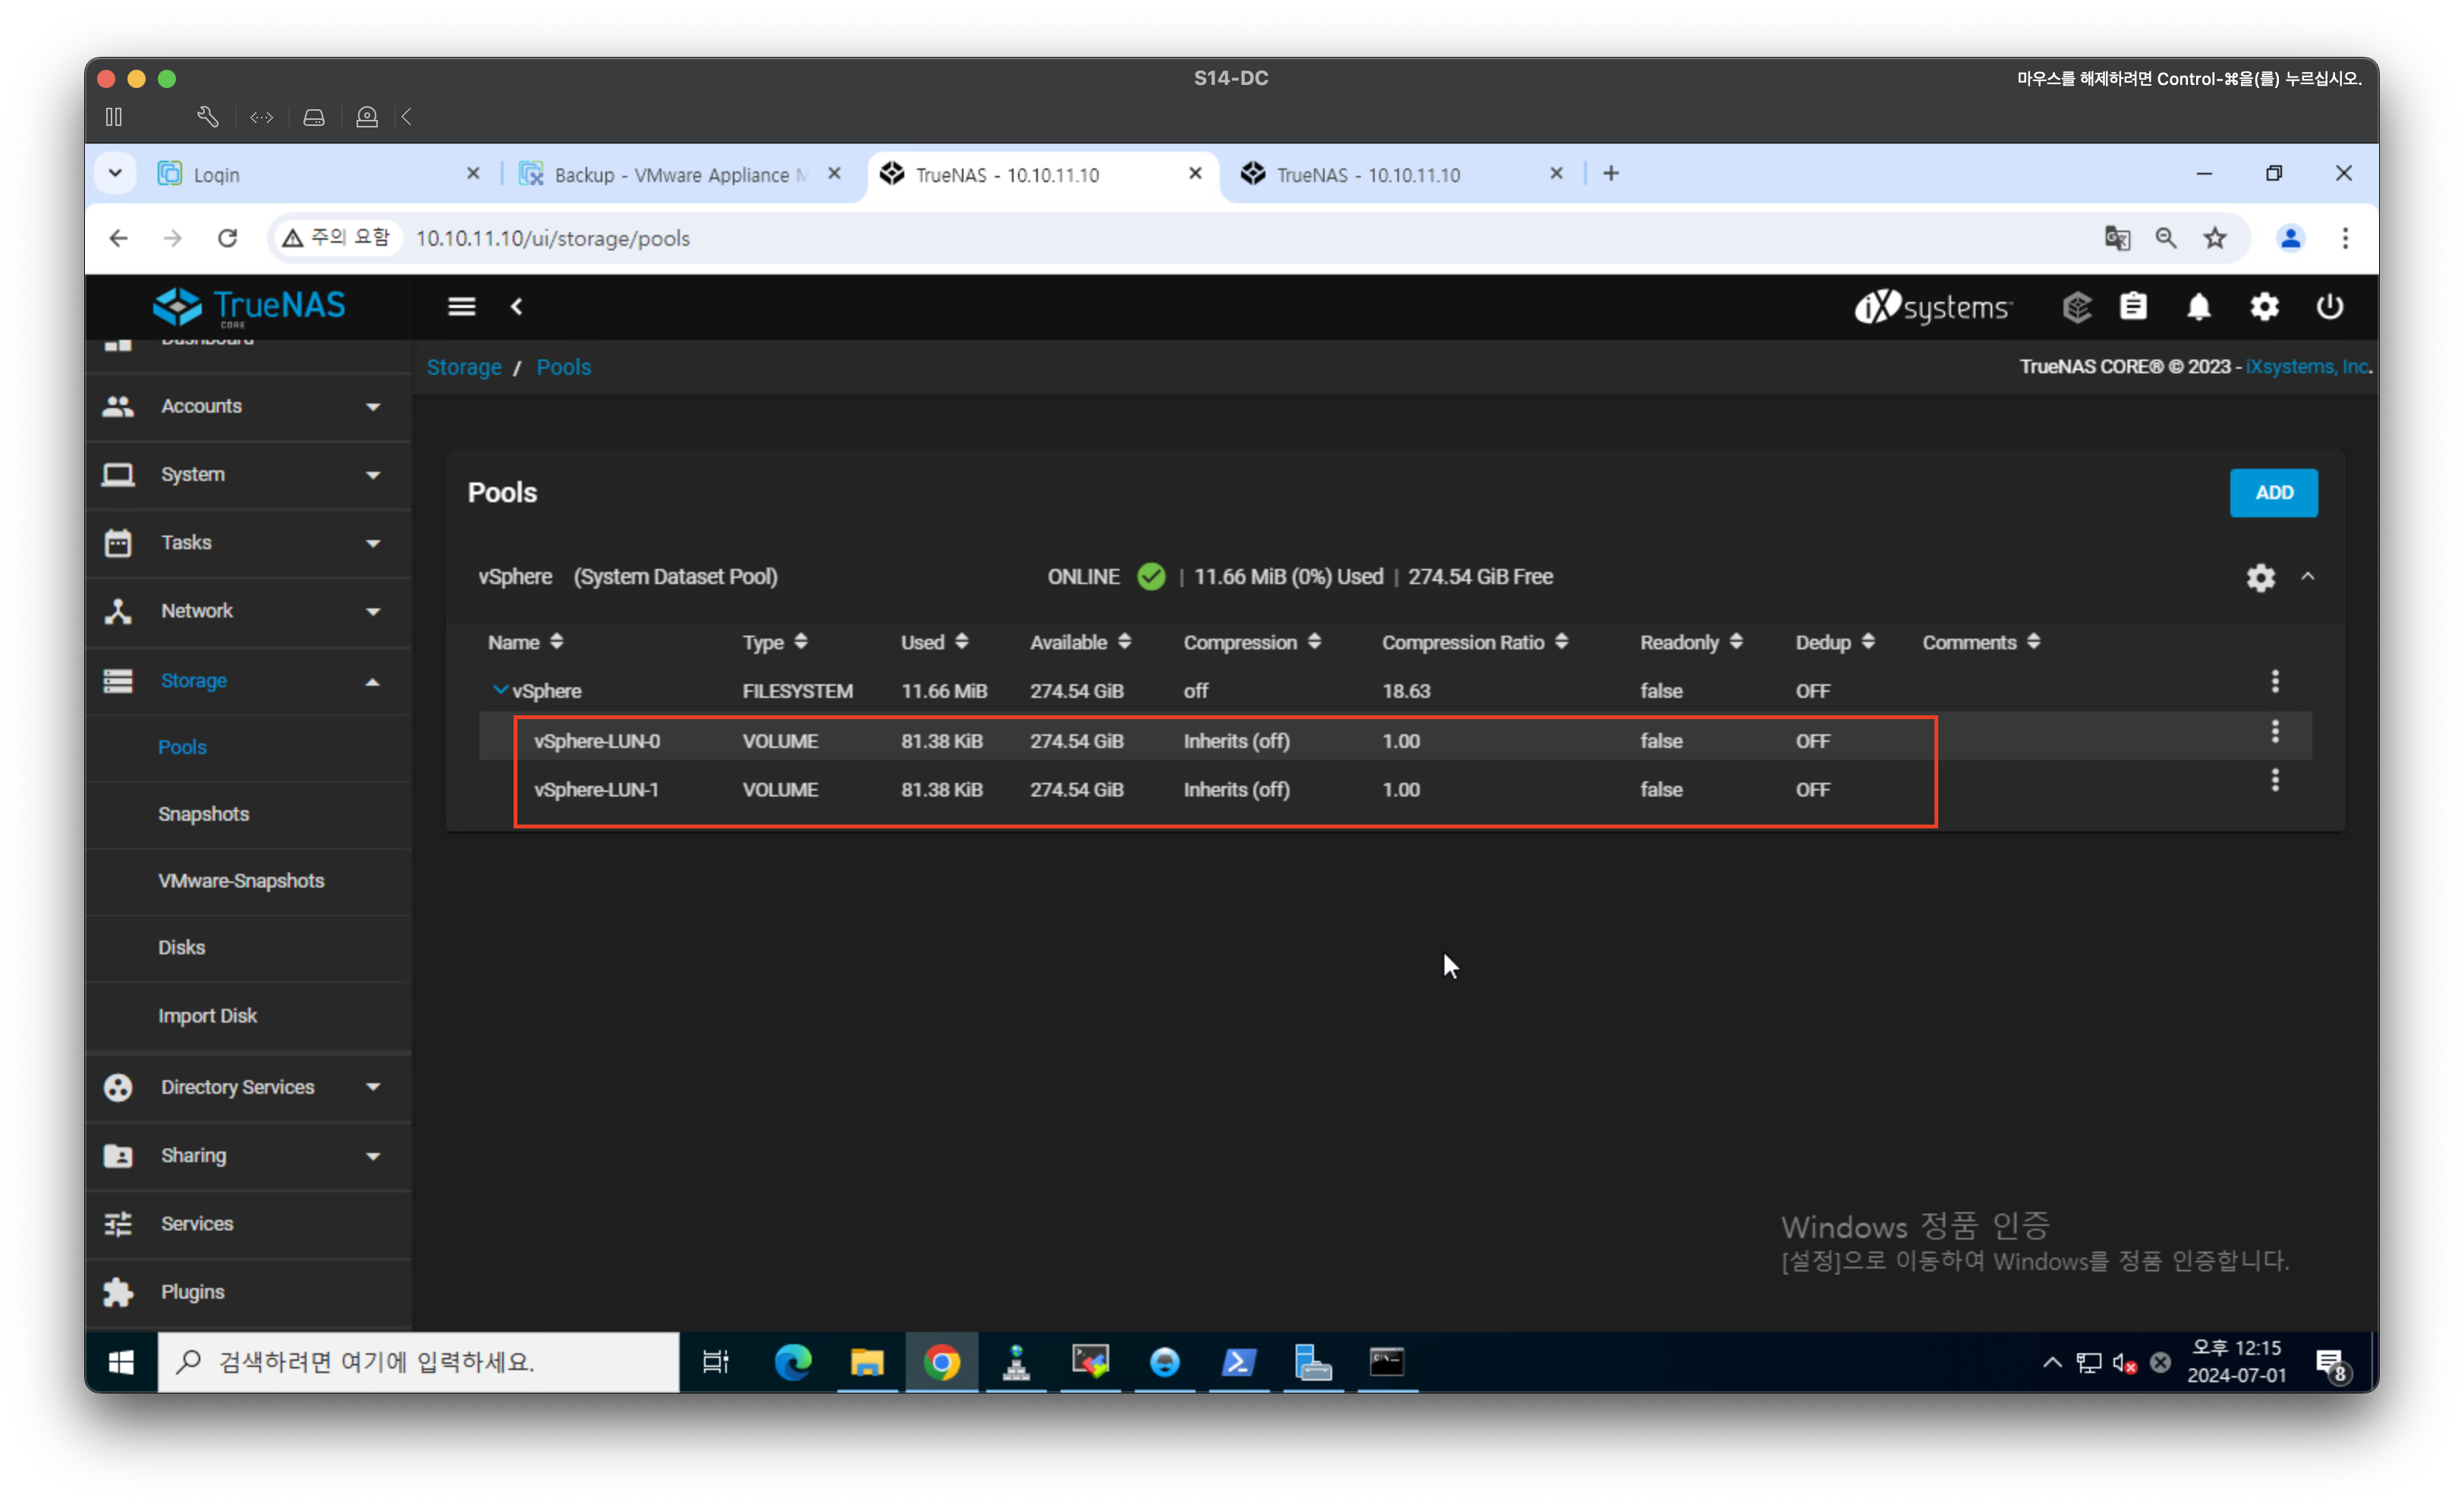Open the settings gear in top bar
Screen dimensions: 2464x1505
point(2264,307)
